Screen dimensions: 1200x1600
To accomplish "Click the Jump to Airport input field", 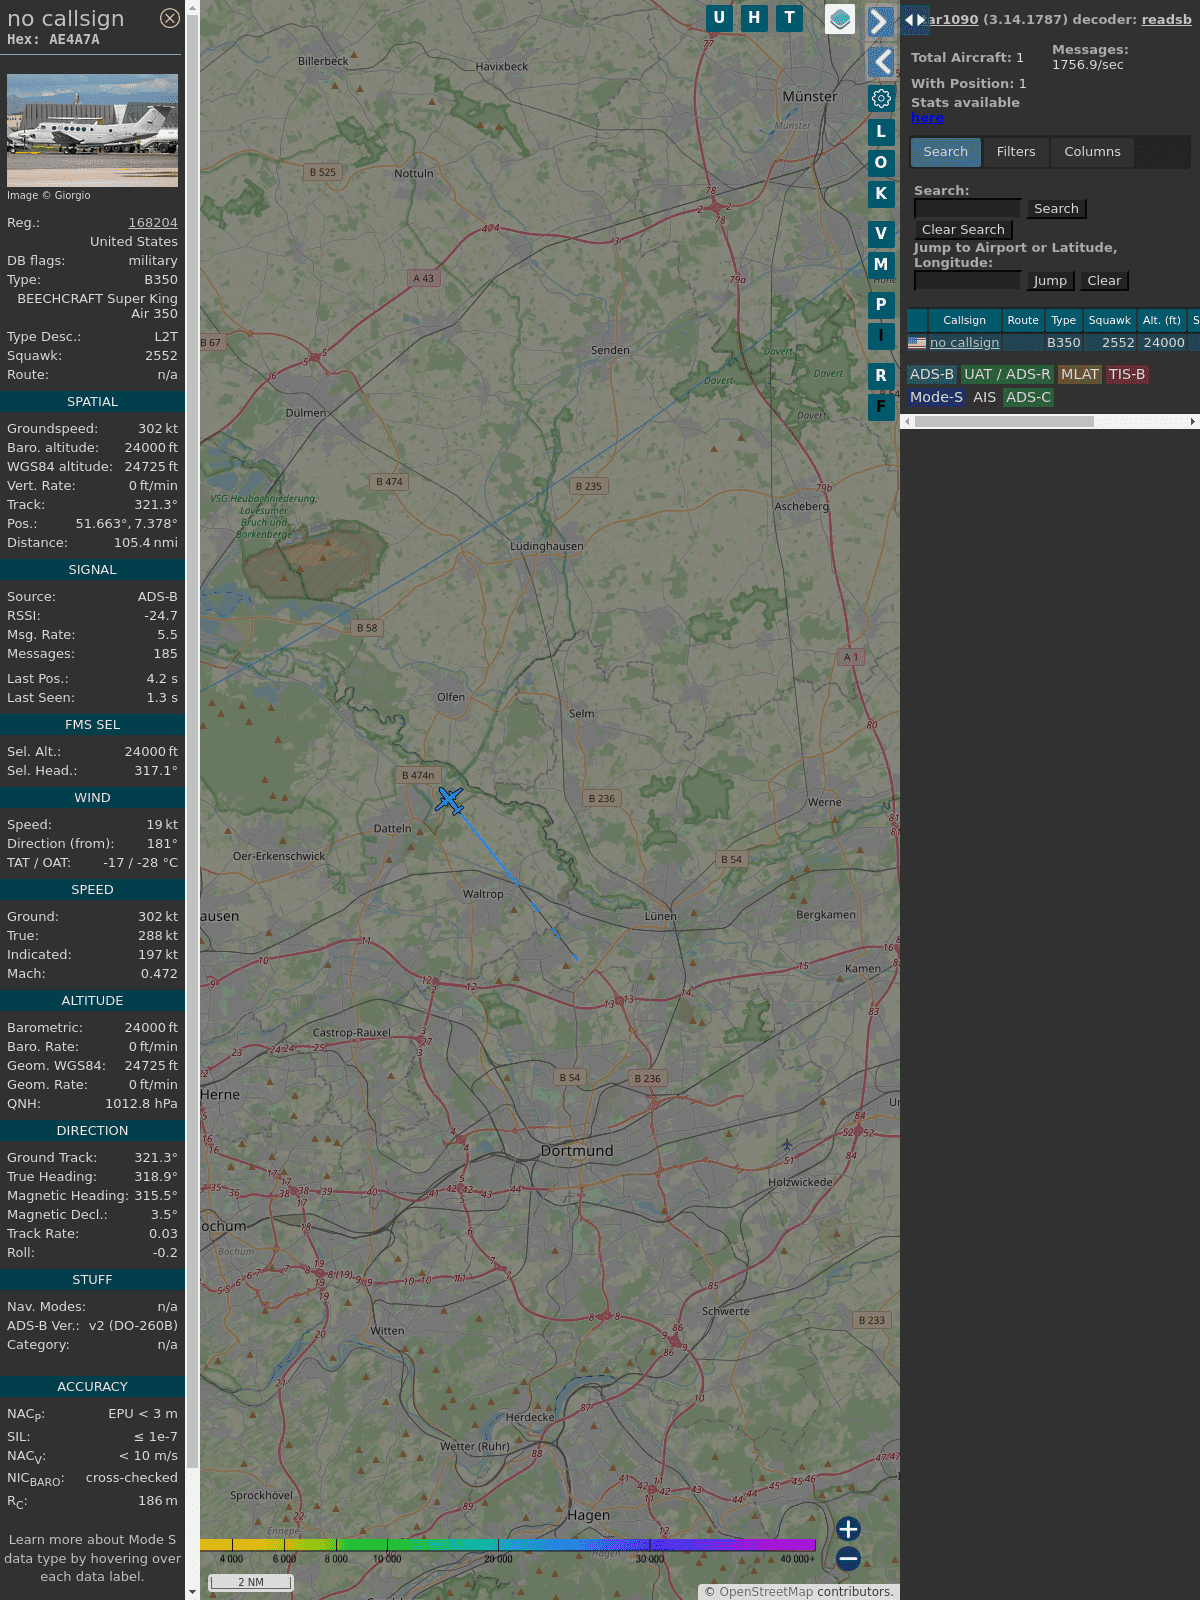I will (967, 281).
